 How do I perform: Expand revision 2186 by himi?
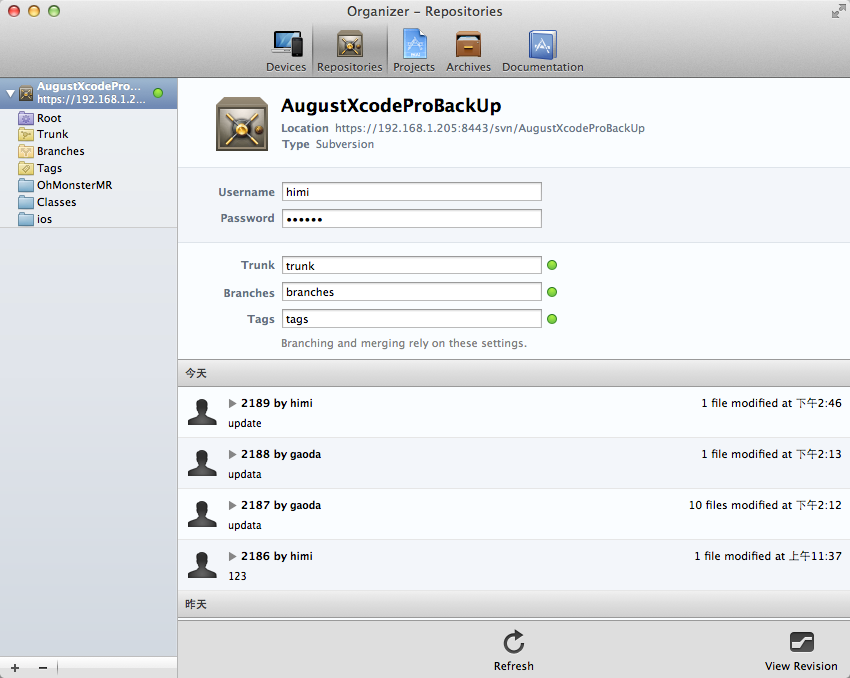pos(233,556)
